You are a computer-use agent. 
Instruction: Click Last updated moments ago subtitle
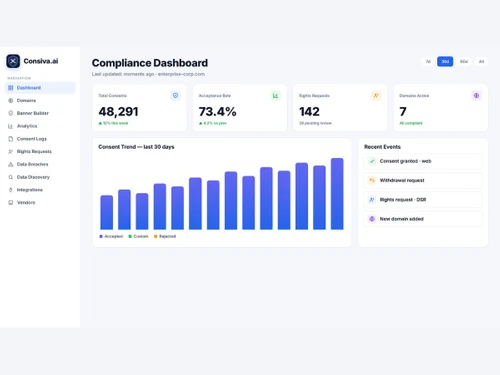tap(148, 74)
